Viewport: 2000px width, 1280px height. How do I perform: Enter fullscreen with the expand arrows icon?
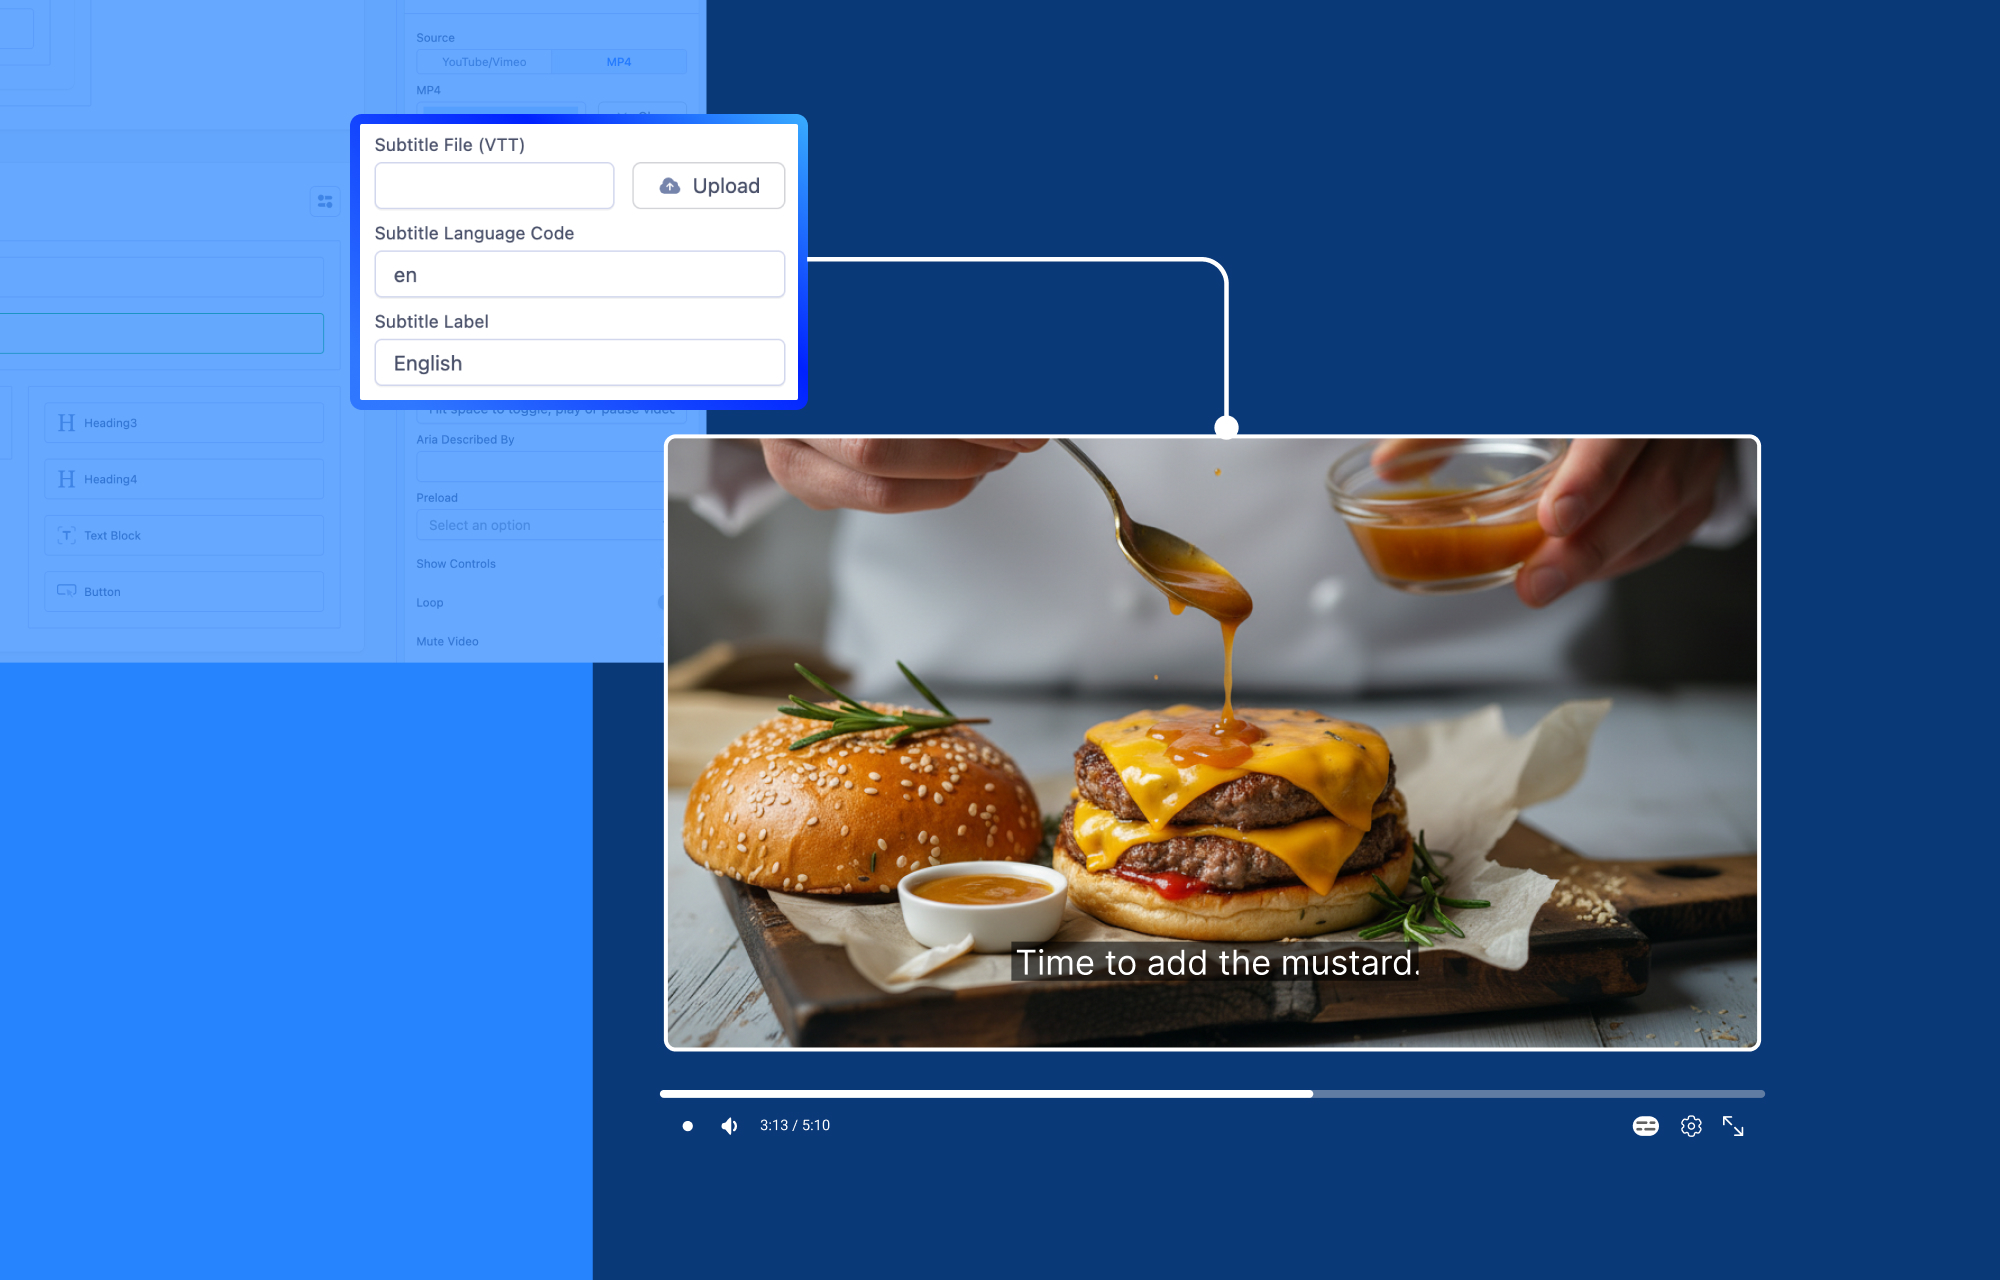(x=1733, y=1126)
